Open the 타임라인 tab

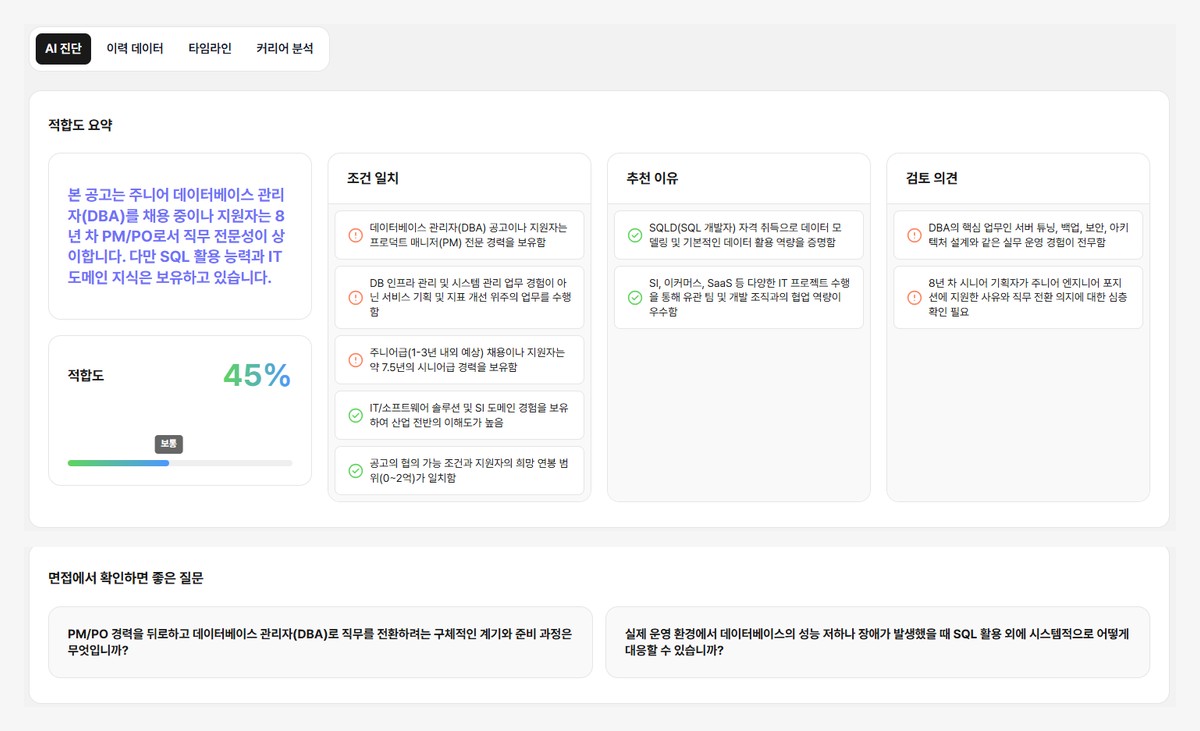click(210, 48)
